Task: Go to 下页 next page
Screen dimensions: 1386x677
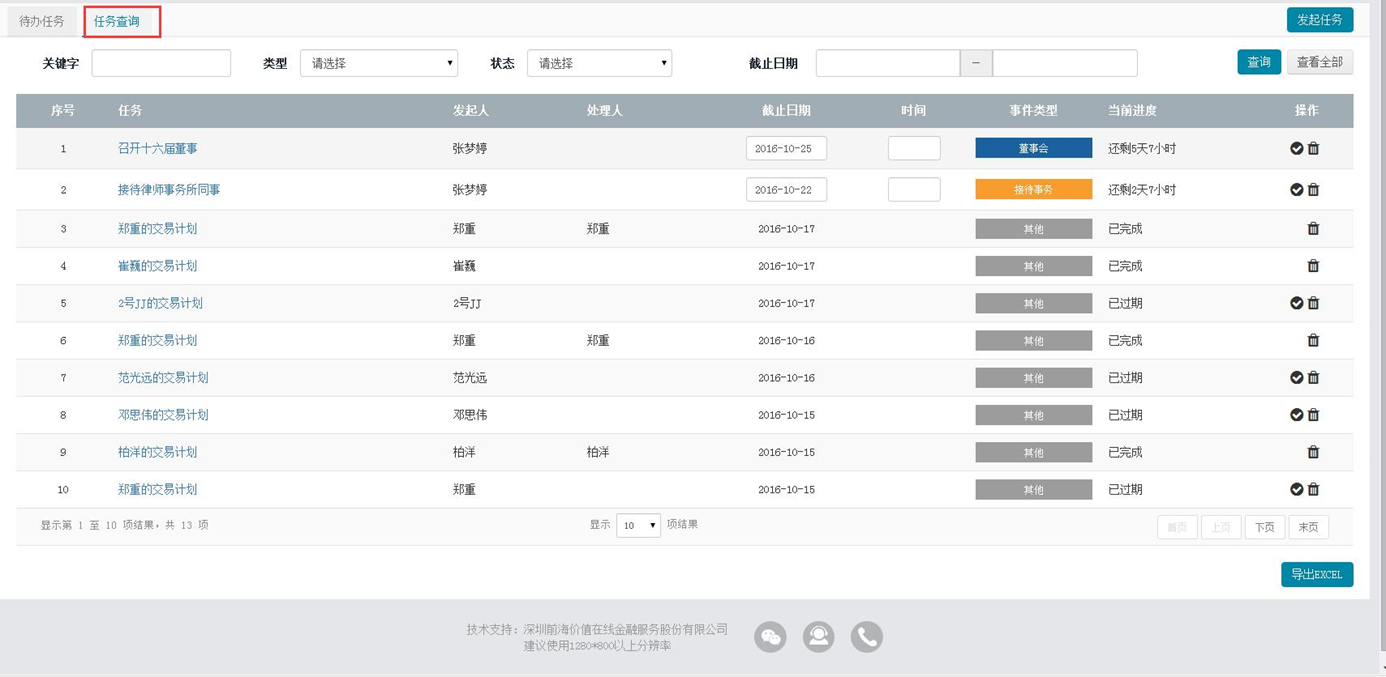Action: pos(1264,527)
